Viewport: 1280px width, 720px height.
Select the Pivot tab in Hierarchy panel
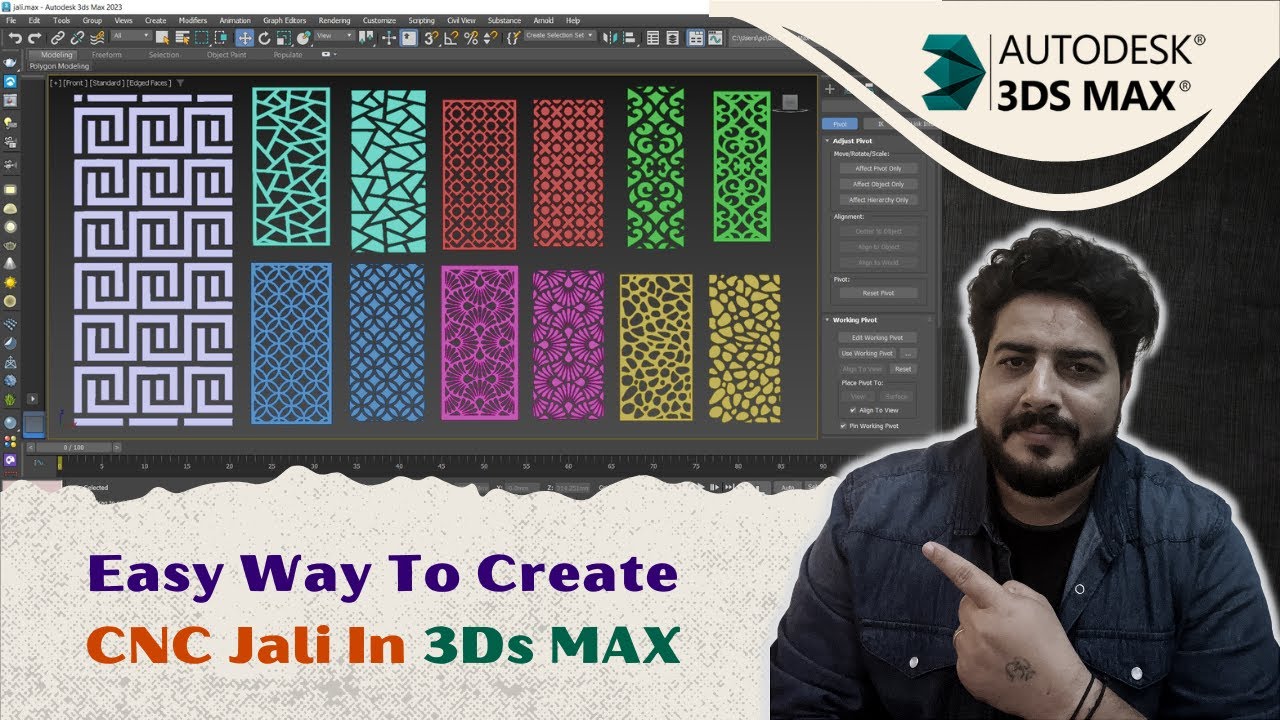pyautogui.click(x=839, y=124)
